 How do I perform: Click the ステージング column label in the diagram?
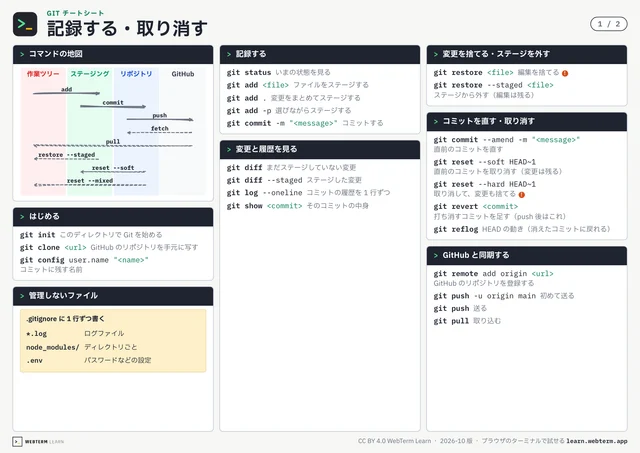coord(90,74)
